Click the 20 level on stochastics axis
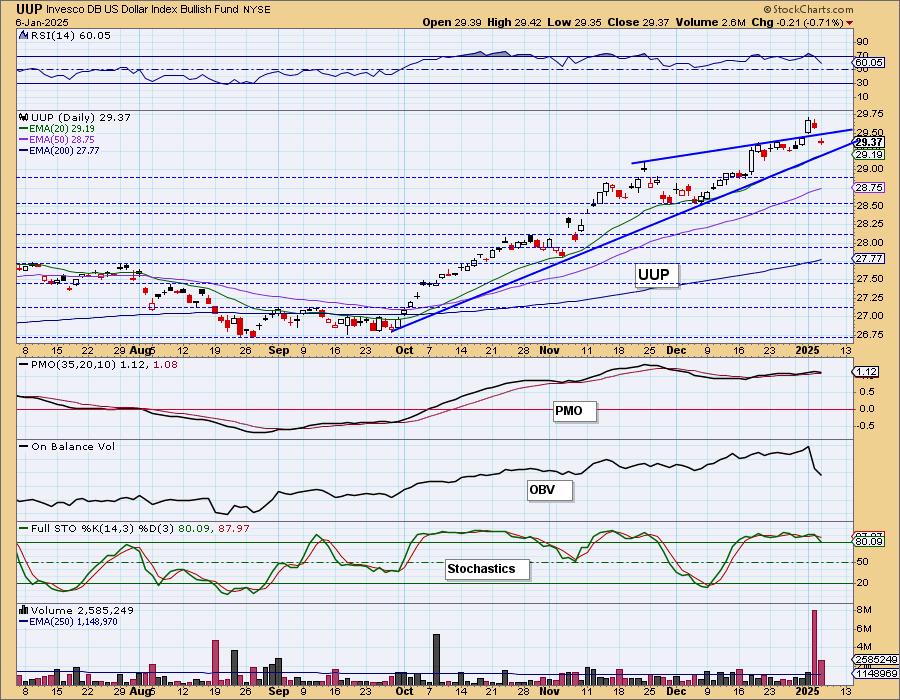The width and height of the screenshot is (900, 700). tap(862, 583)
